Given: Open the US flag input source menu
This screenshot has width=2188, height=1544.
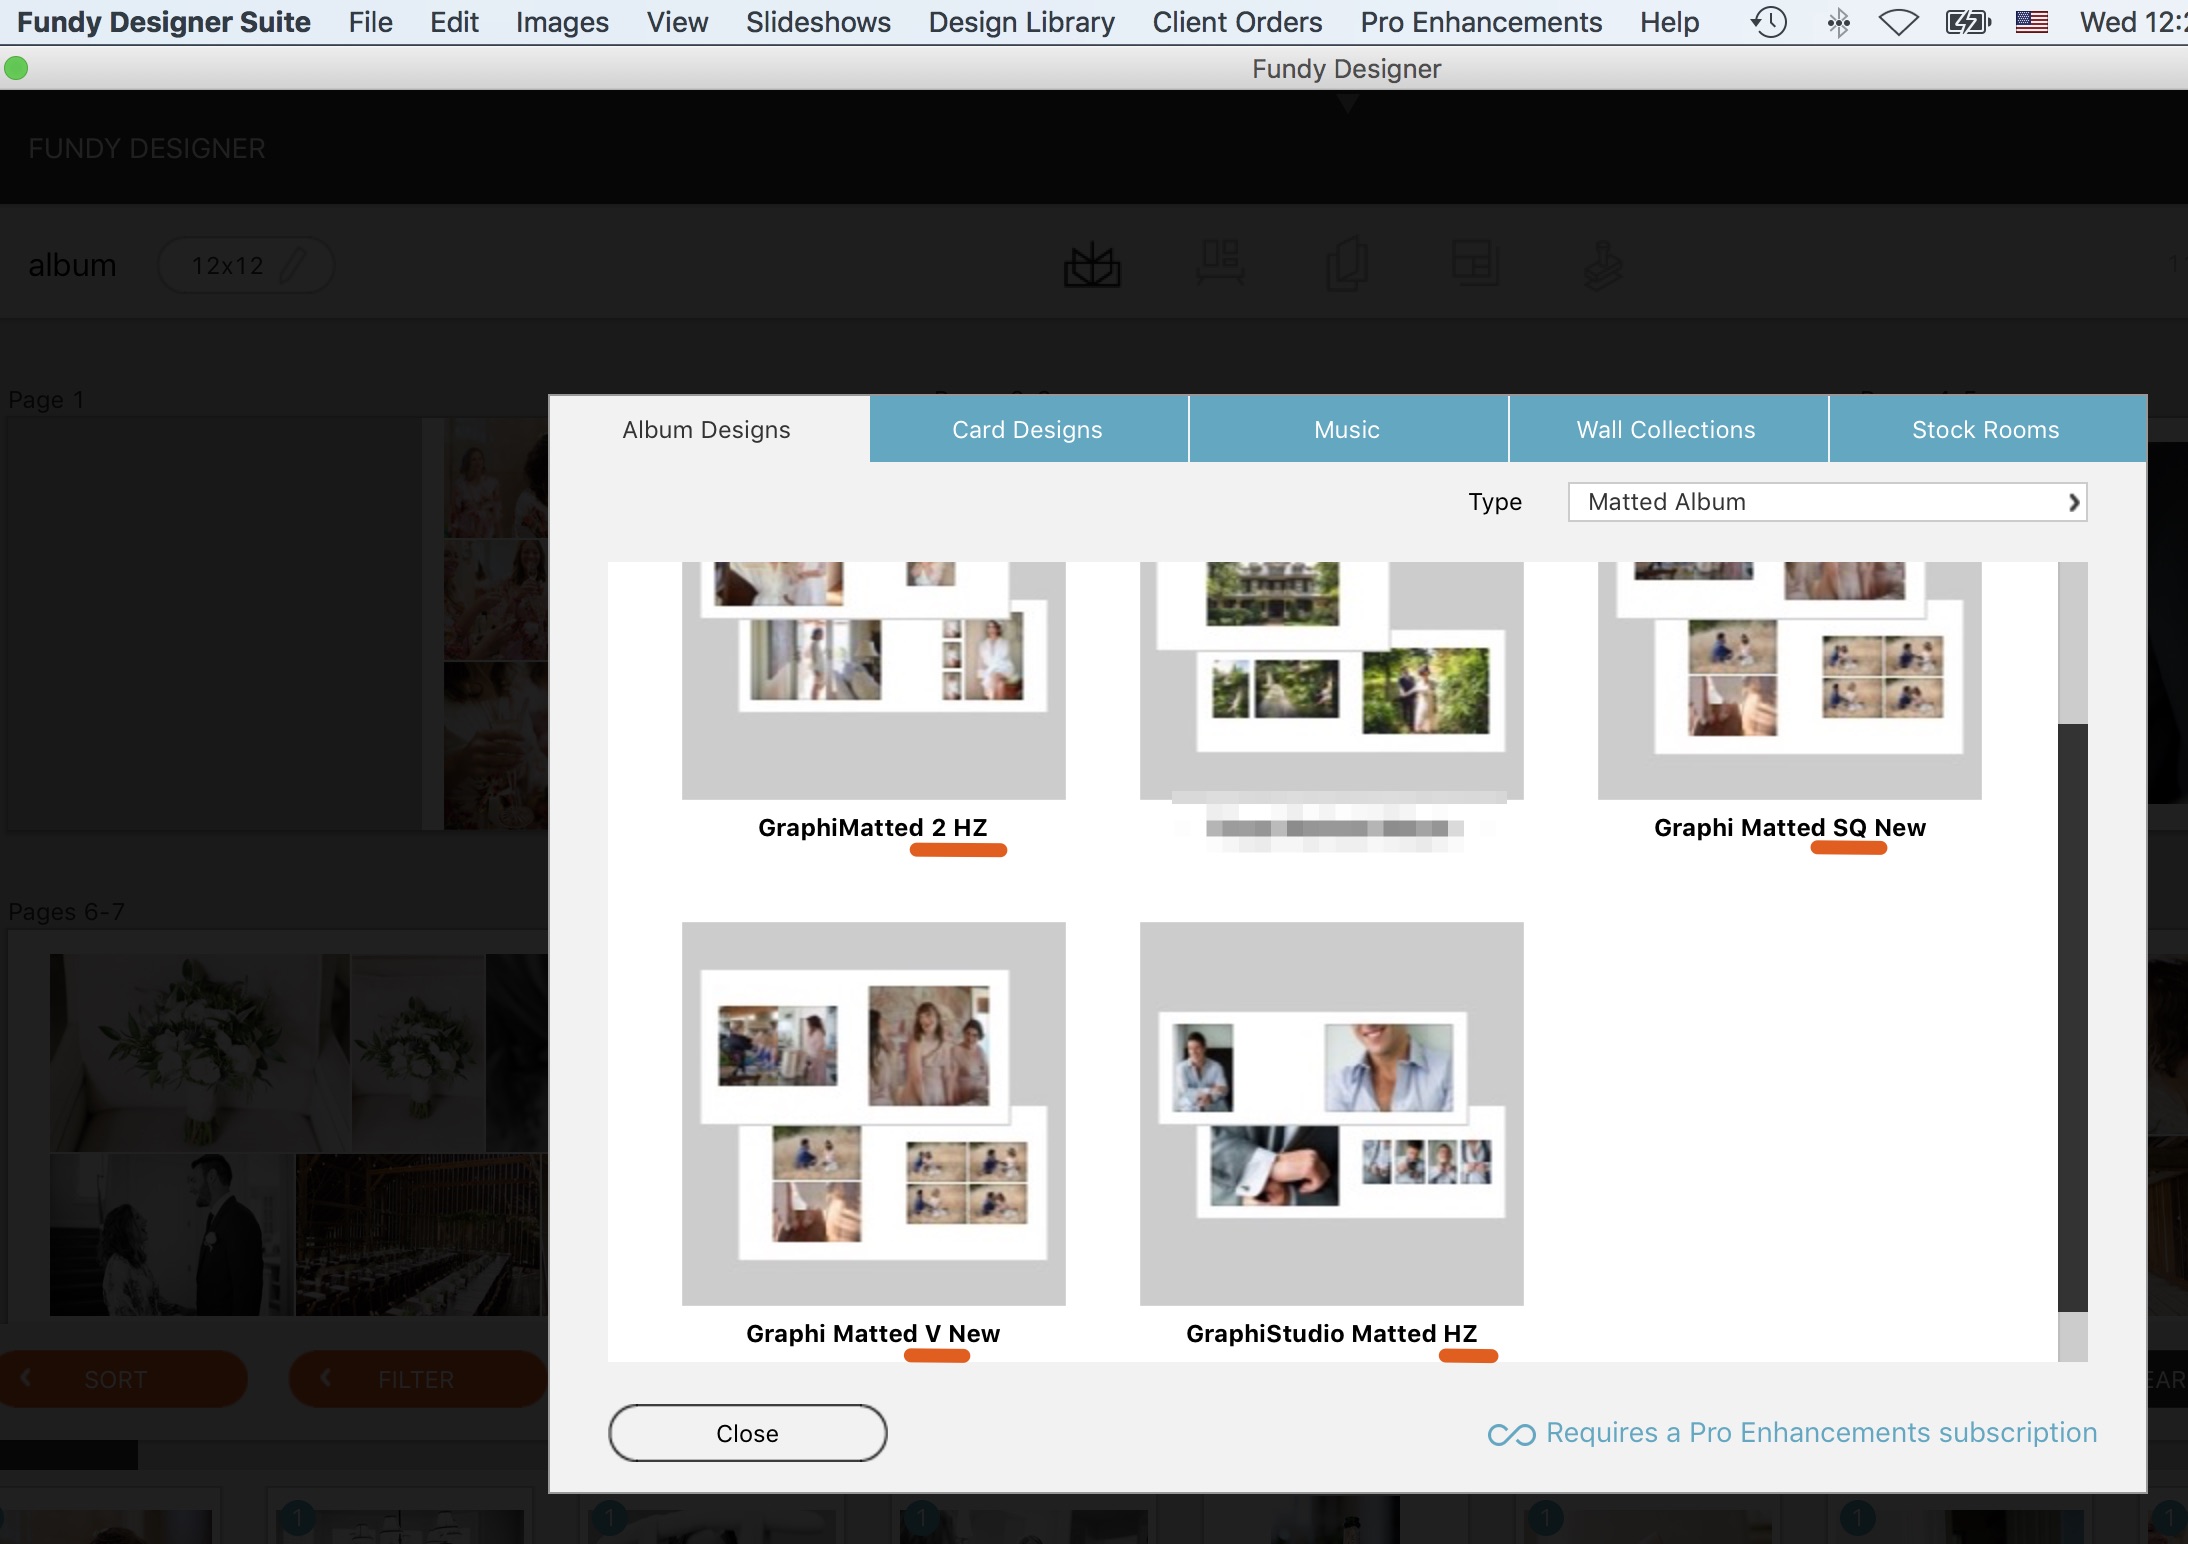Looking at the screenshot, I should pyautogui.click(x=2032, y=22).
